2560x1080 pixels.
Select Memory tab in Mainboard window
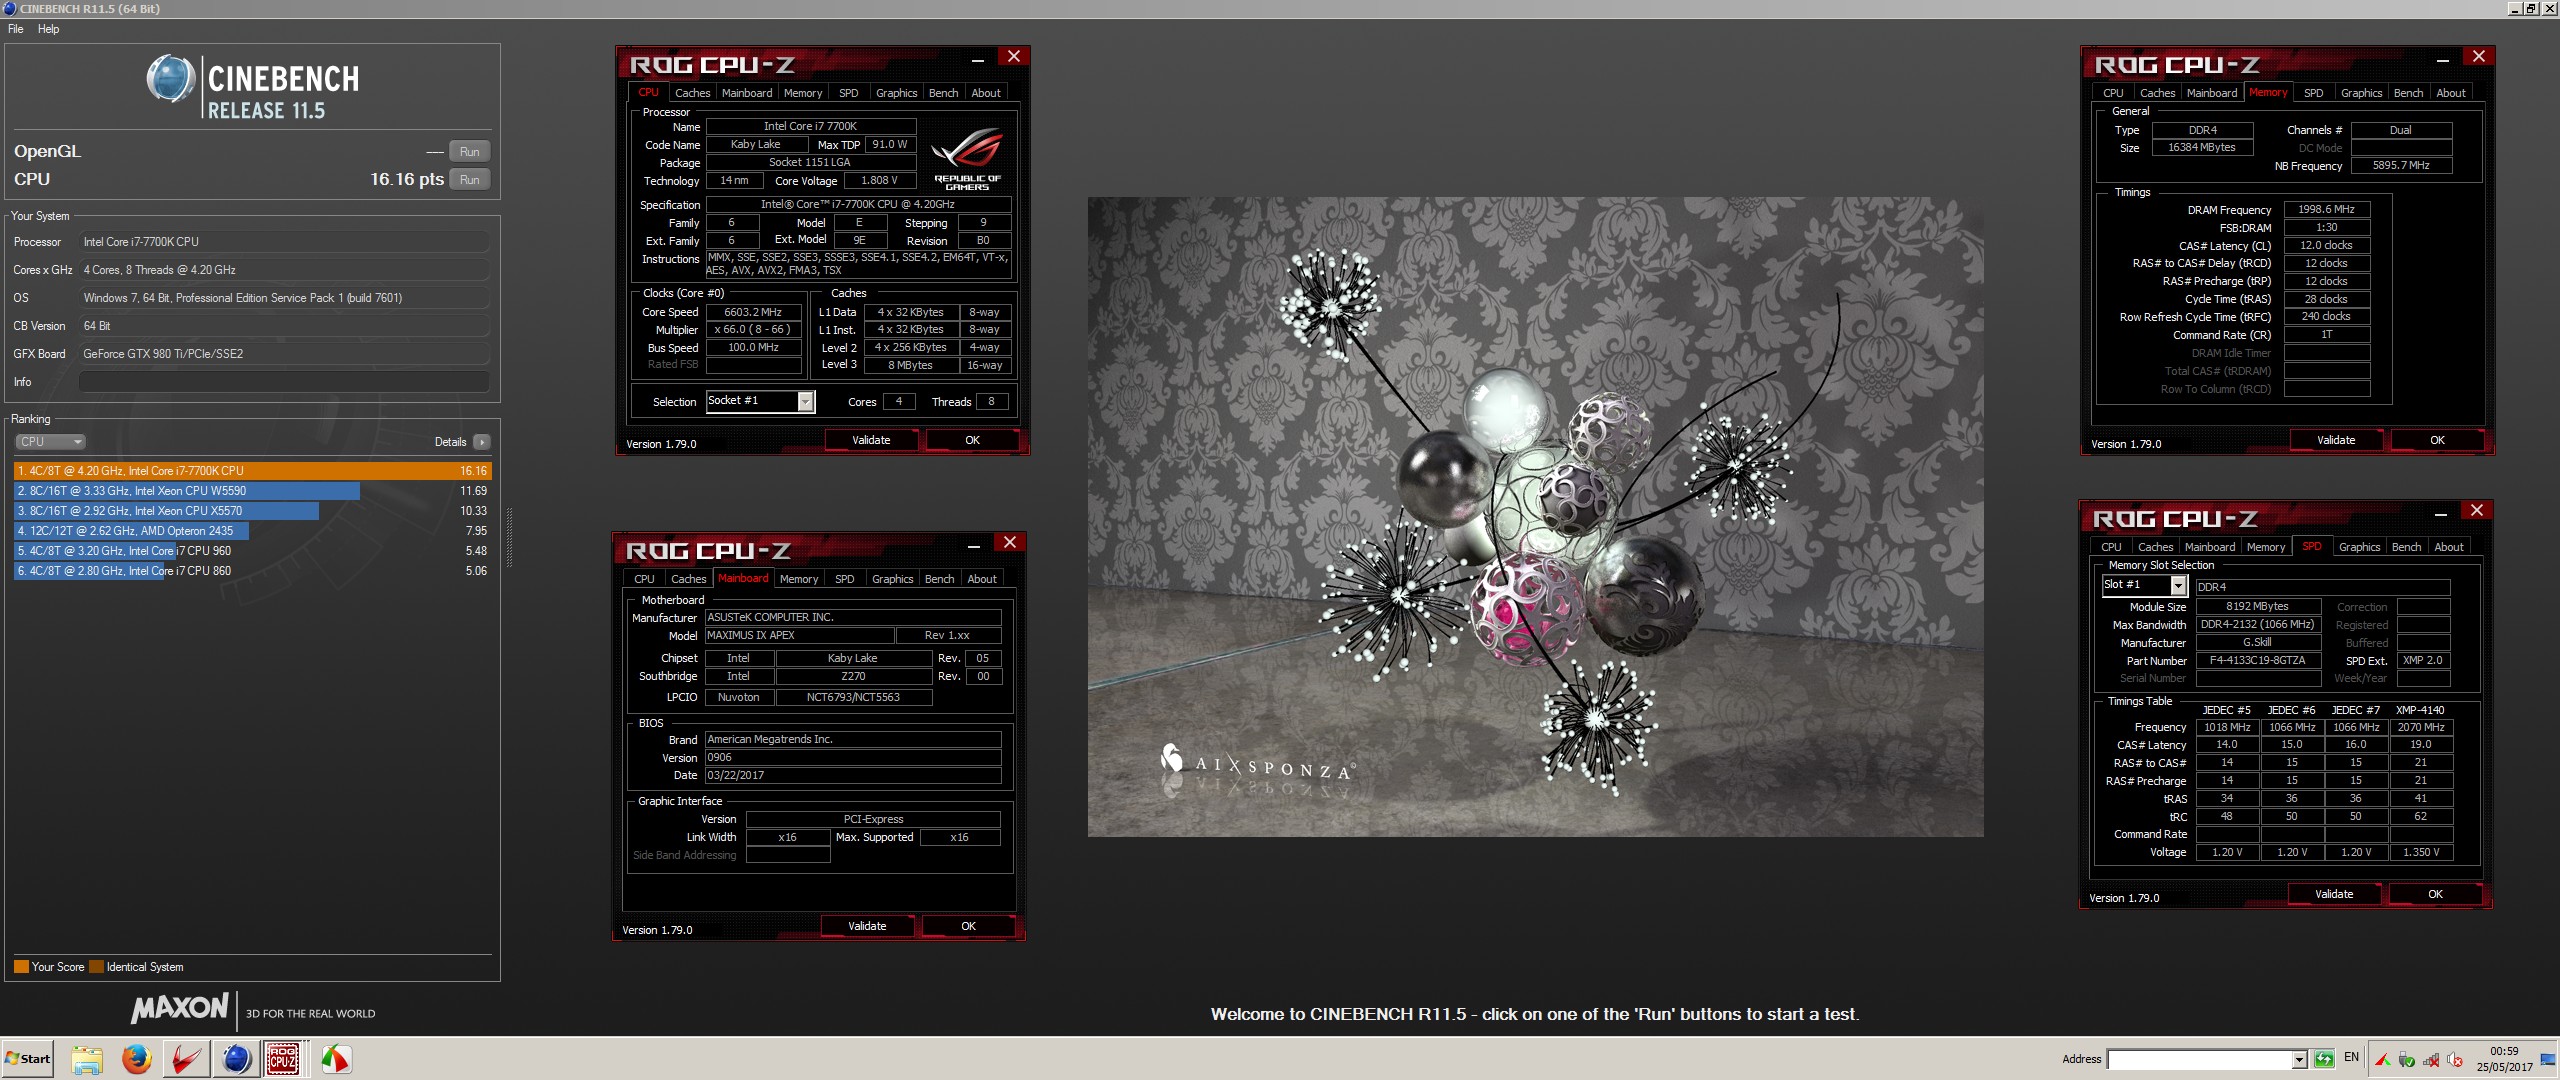(798, 579)
